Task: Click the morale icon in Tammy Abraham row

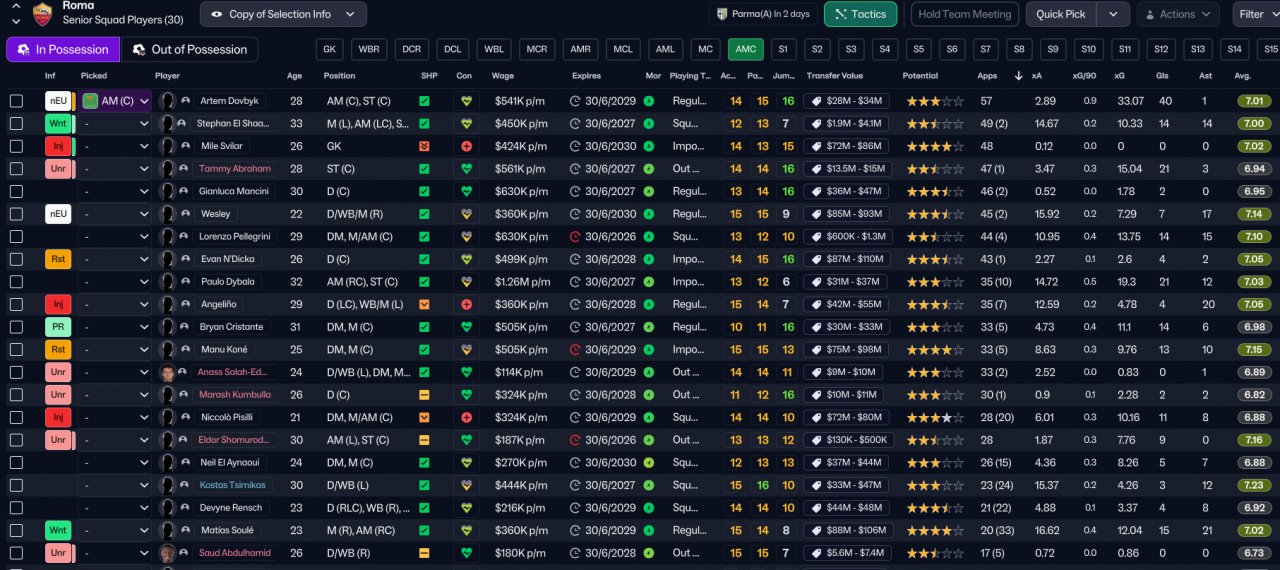Action: [649, 169]
